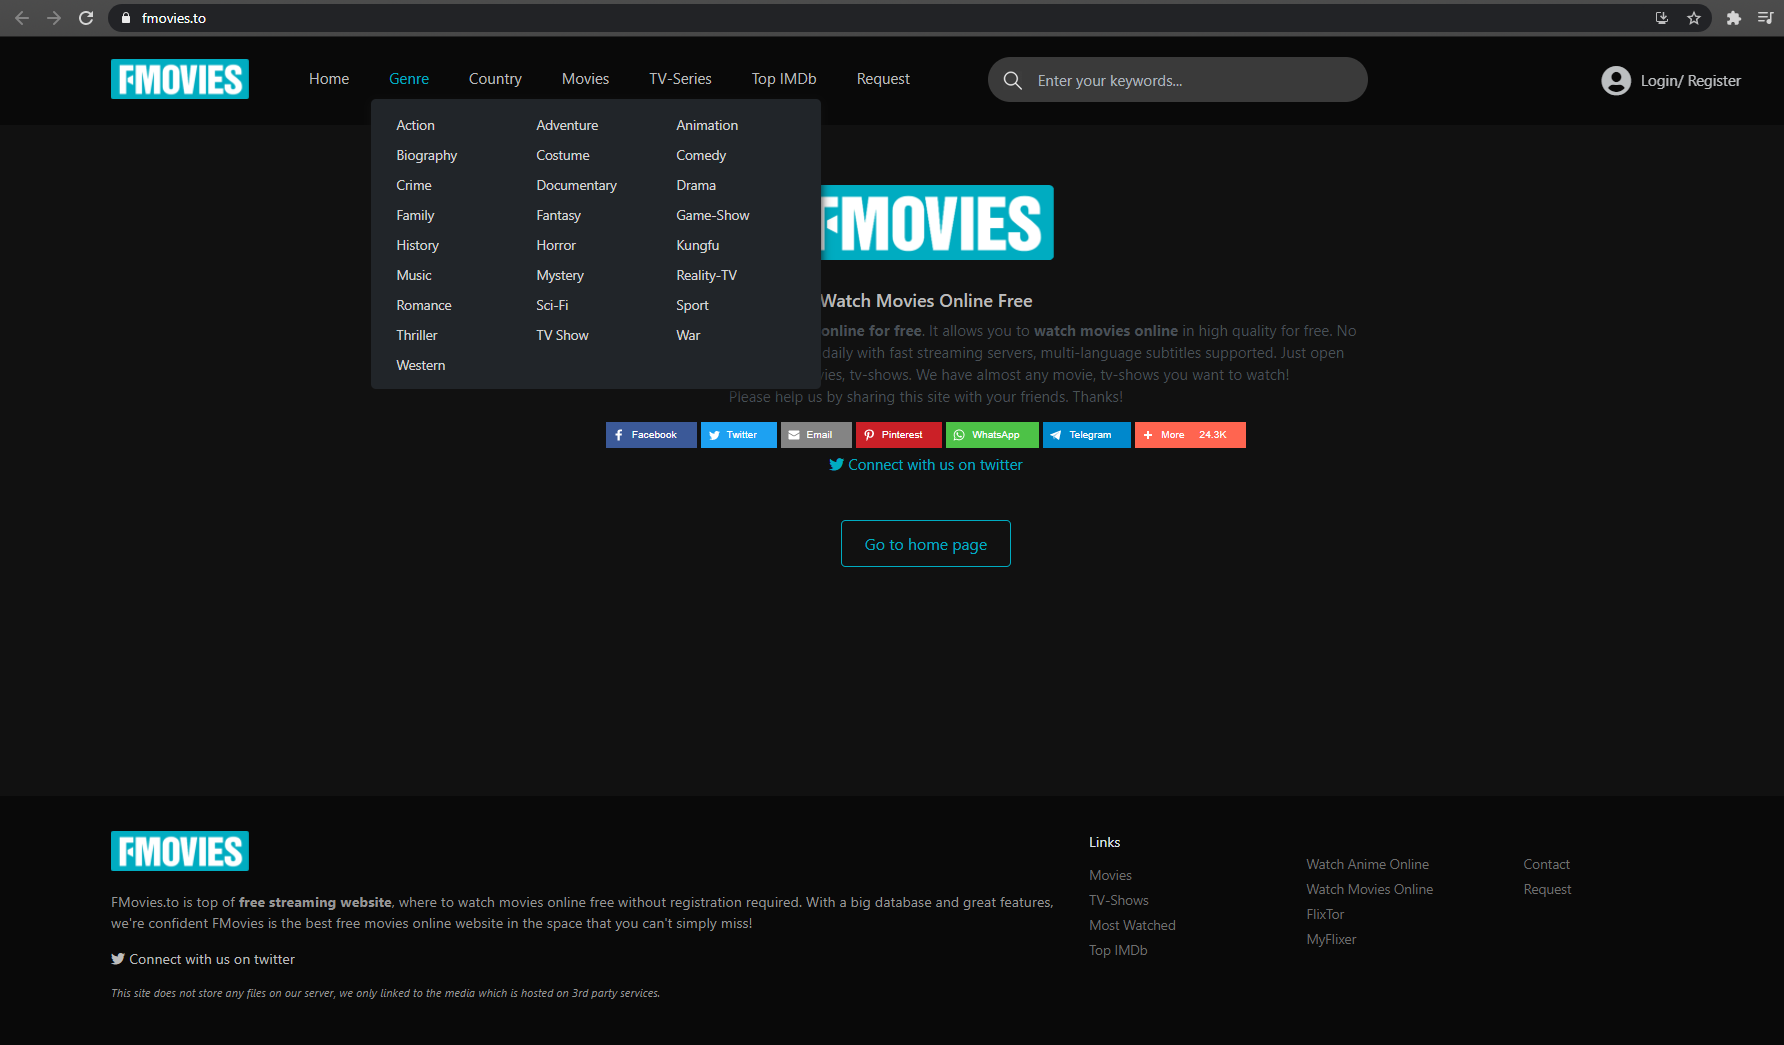Share via the Twitter button
The width and height of the screenshot is (1784, 1045).
coord(739,435)
